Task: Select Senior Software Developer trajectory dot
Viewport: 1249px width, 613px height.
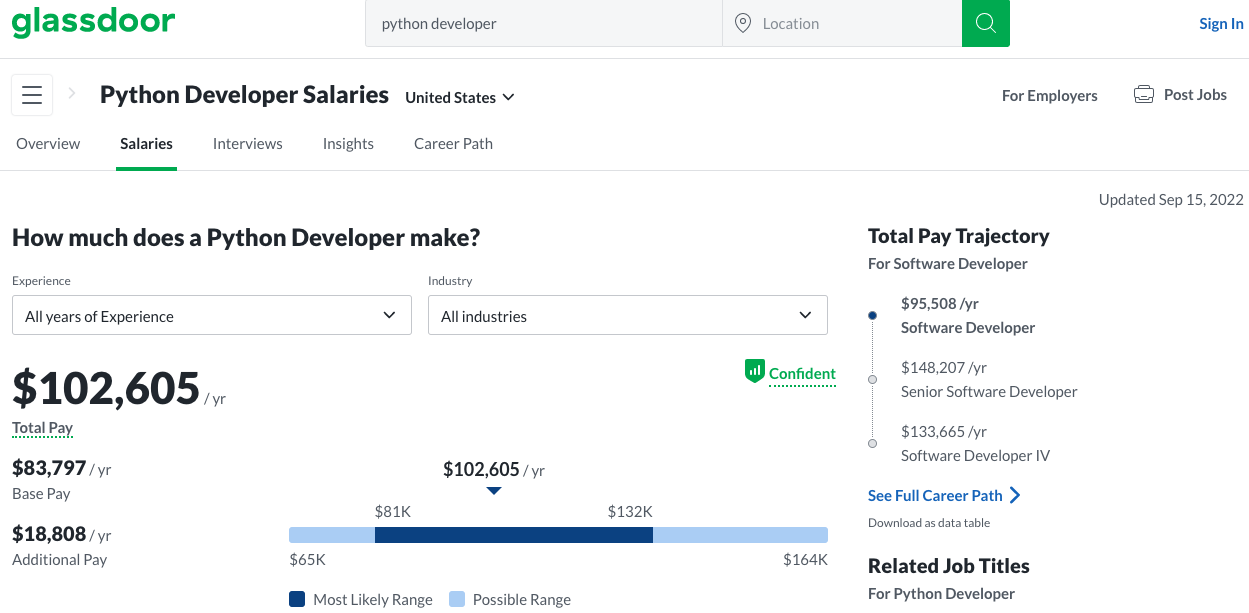Action: [x=873, y=379]
